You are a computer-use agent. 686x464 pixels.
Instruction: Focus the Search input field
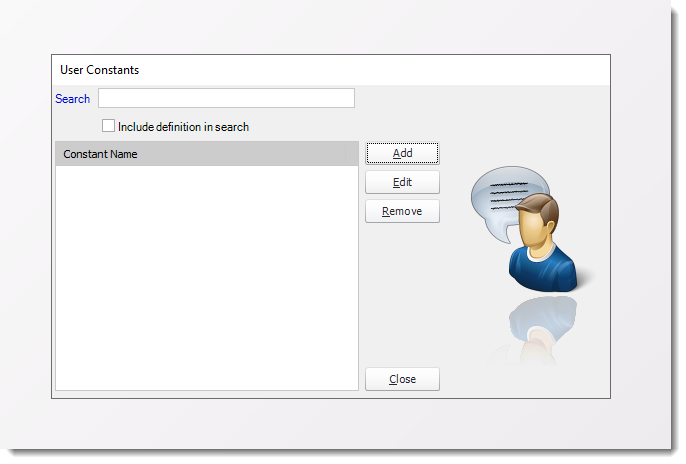226,98
